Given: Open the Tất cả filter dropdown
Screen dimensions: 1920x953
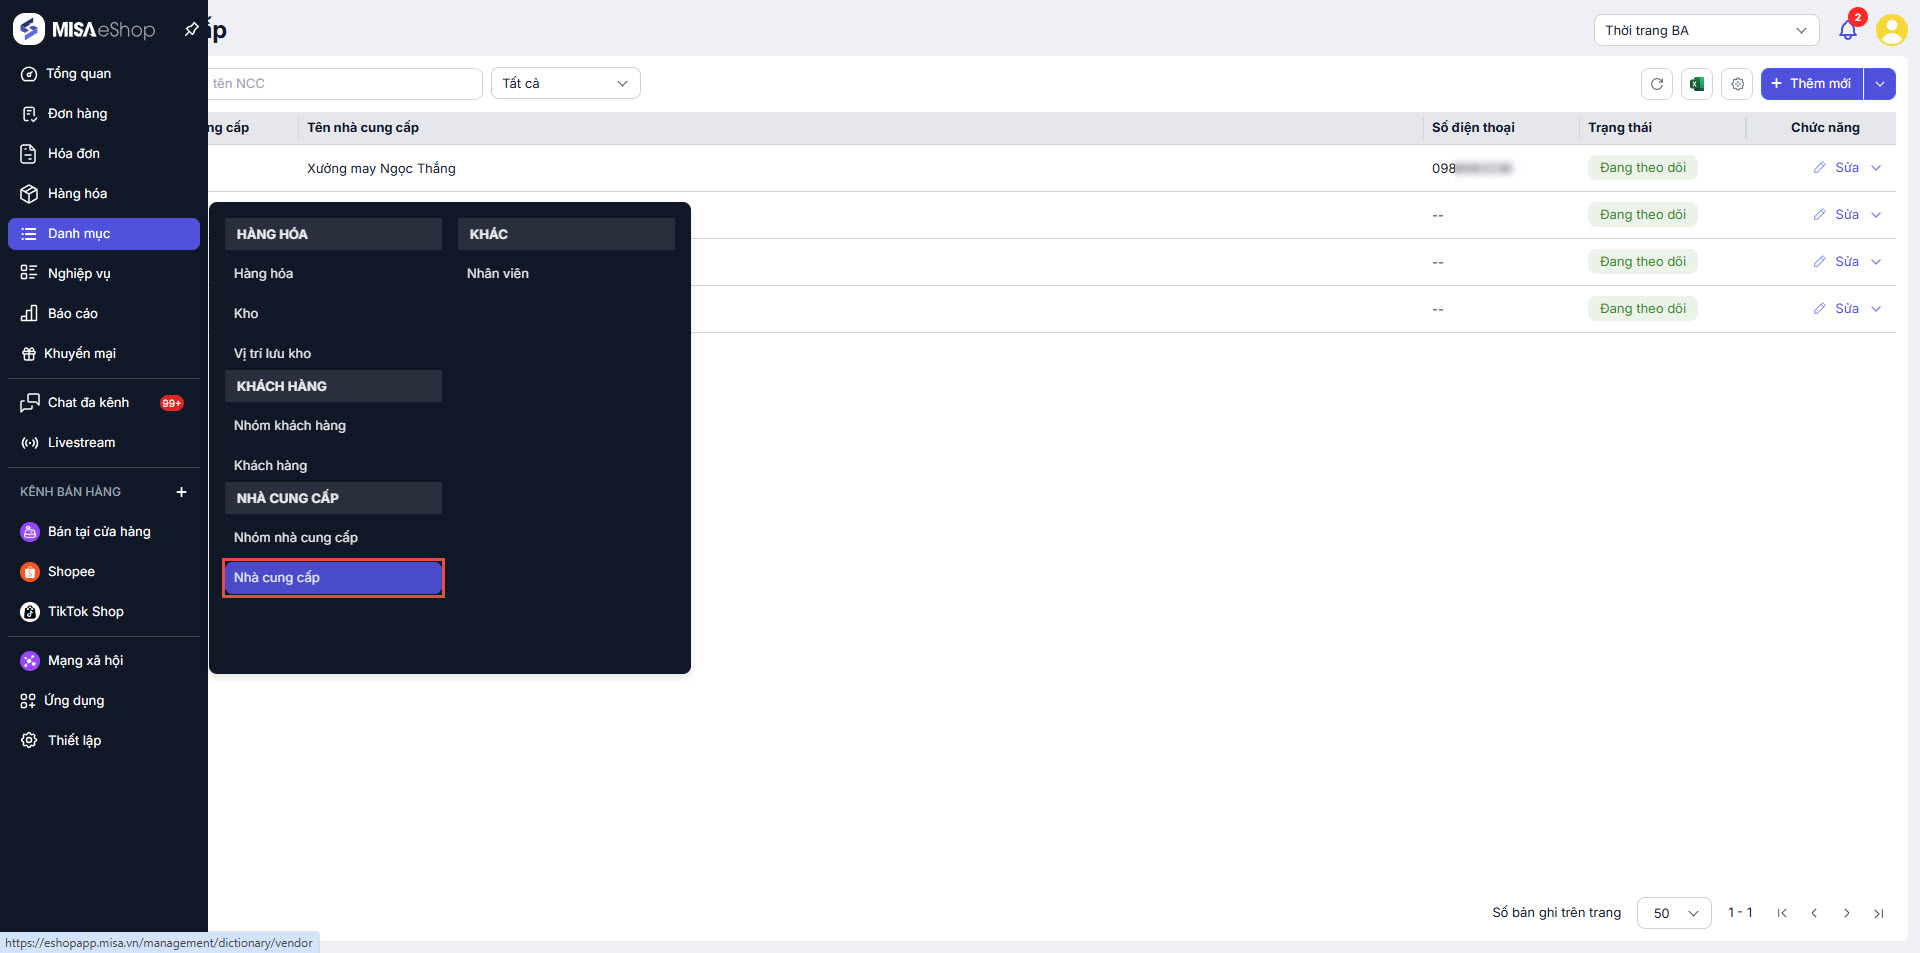Looking at the screenshot, I should click(x=566, y=84).
